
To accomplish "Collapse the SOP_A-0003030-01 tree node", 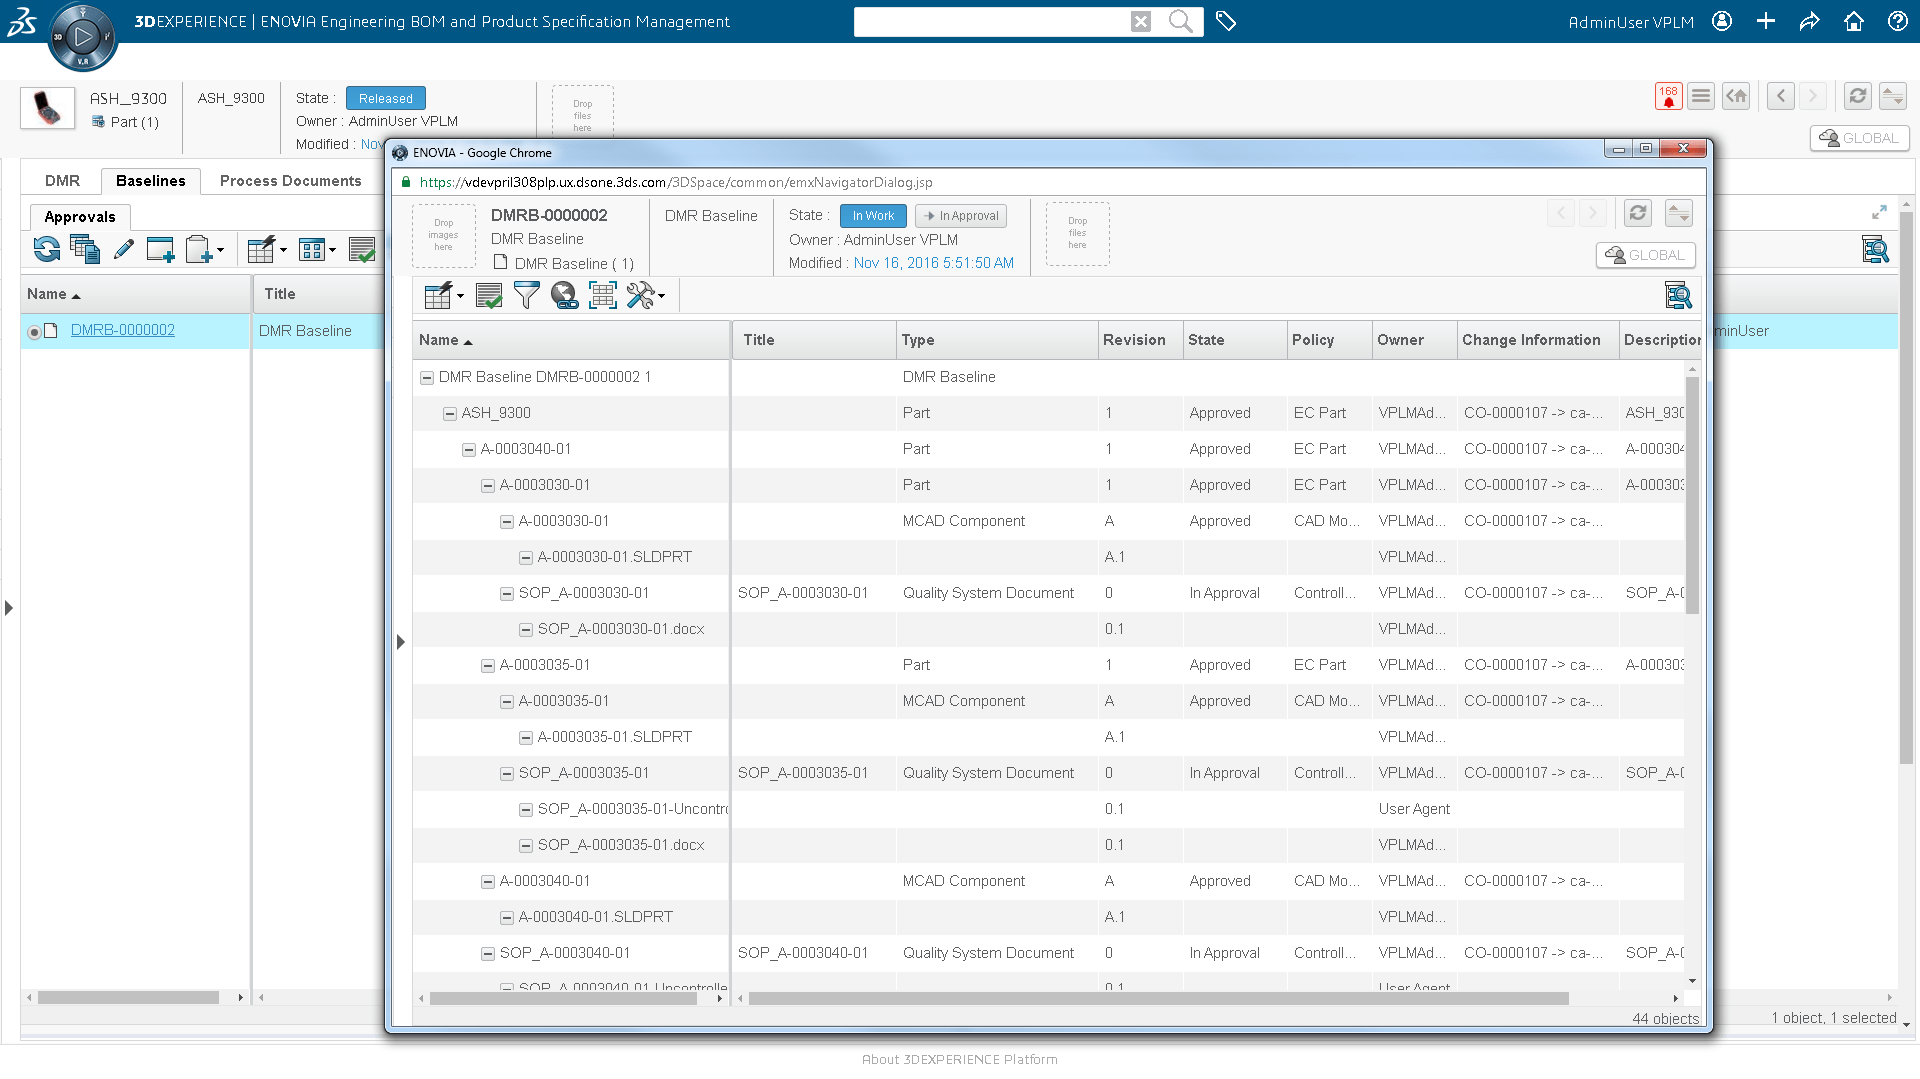I will point(507,594).
